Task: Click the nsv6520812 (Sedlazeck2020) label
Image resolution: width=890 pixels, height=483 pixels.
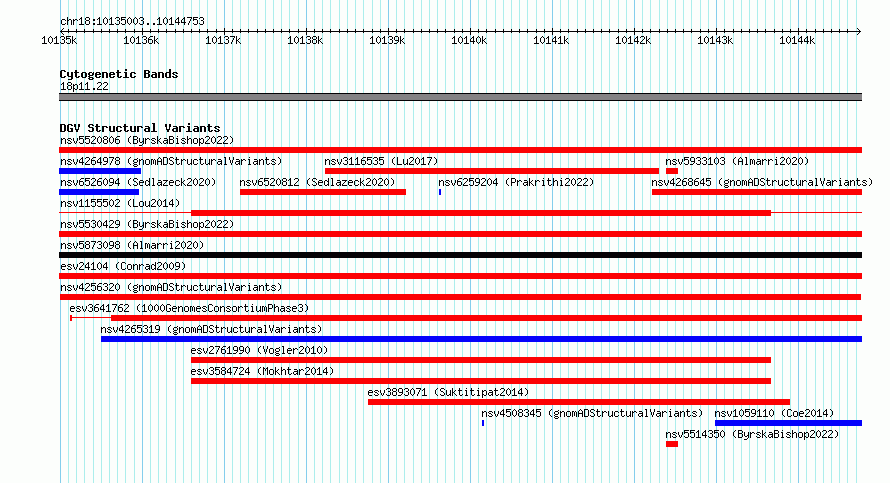Action: point(317,182)
